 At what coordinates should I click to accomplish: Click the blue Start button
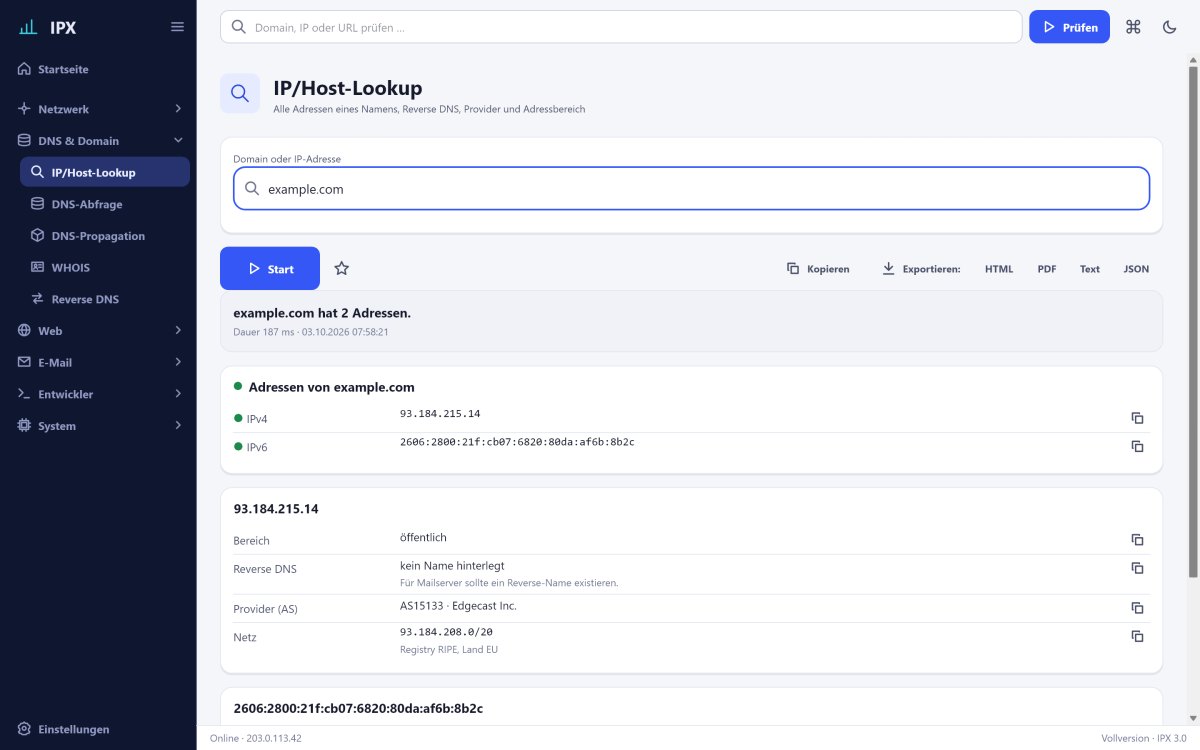click(x=270, y=268)
